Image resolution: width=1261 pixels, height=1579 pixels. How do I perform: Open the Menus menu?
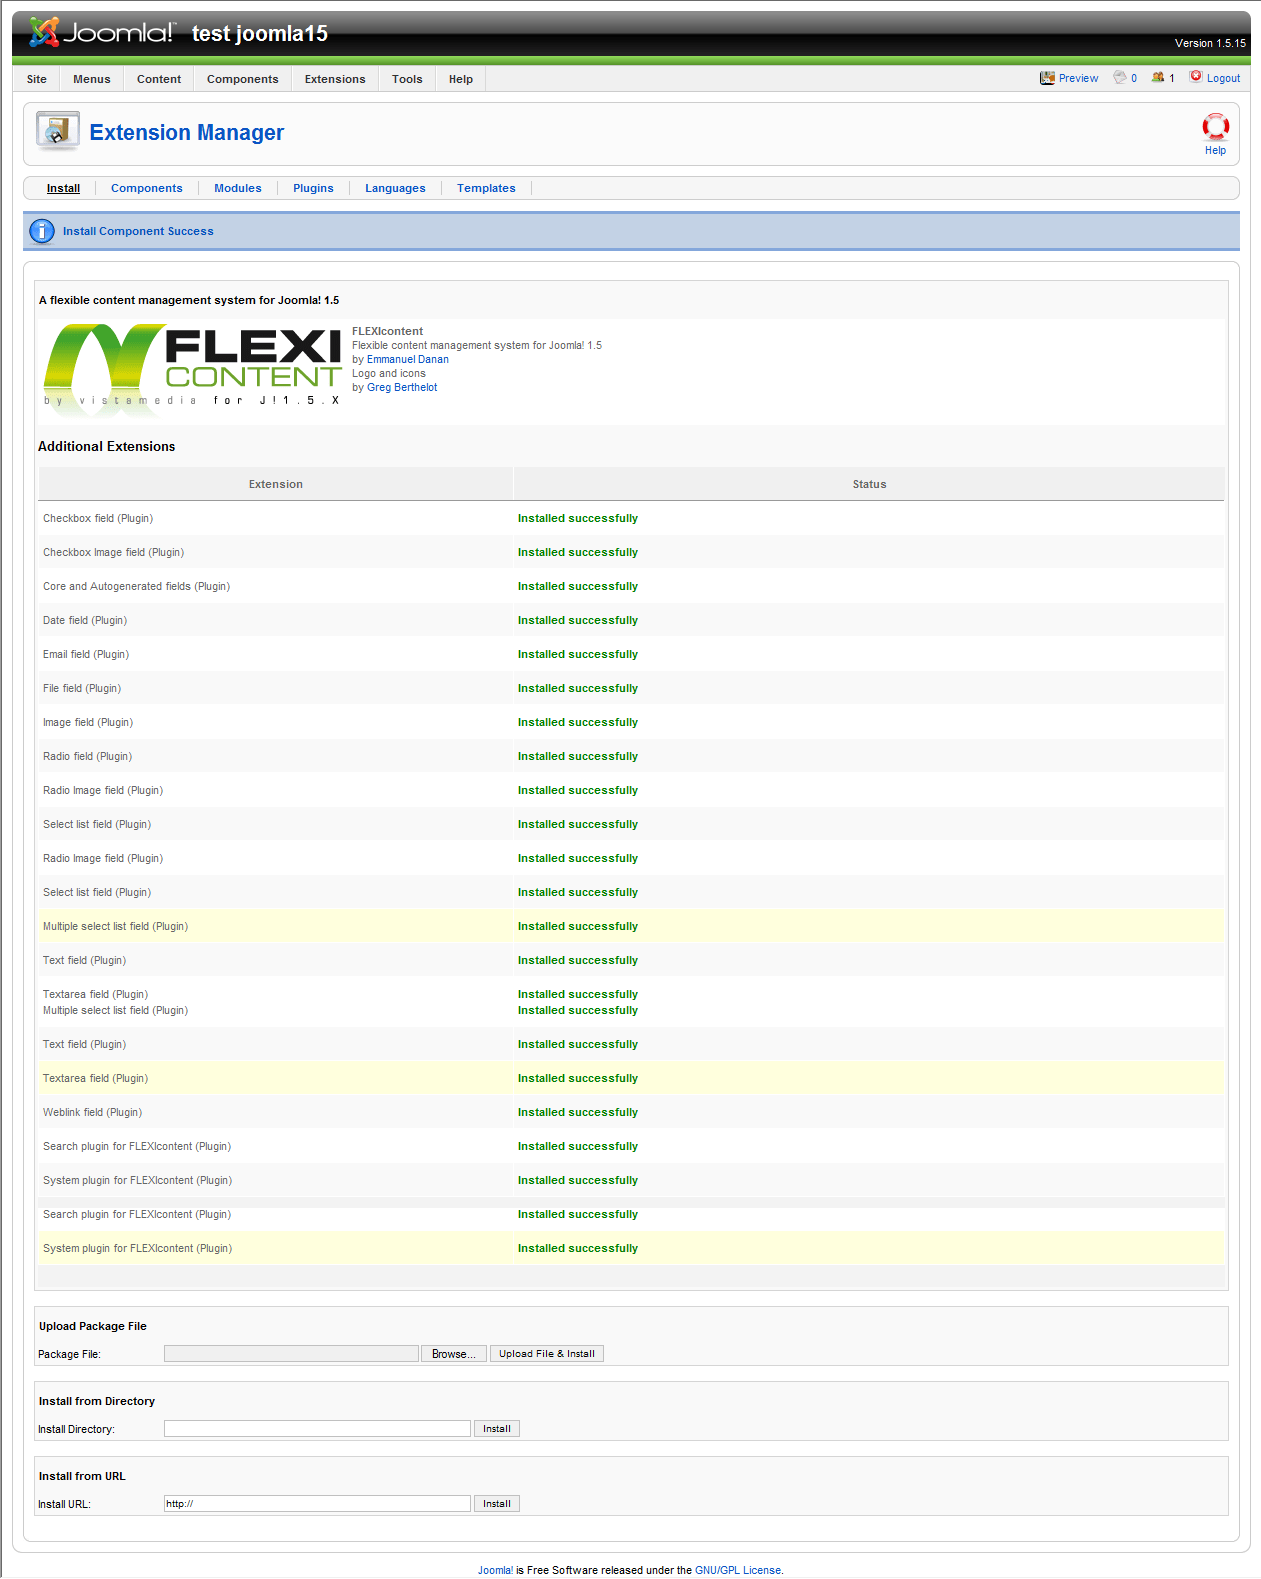[x=92, y=79]
